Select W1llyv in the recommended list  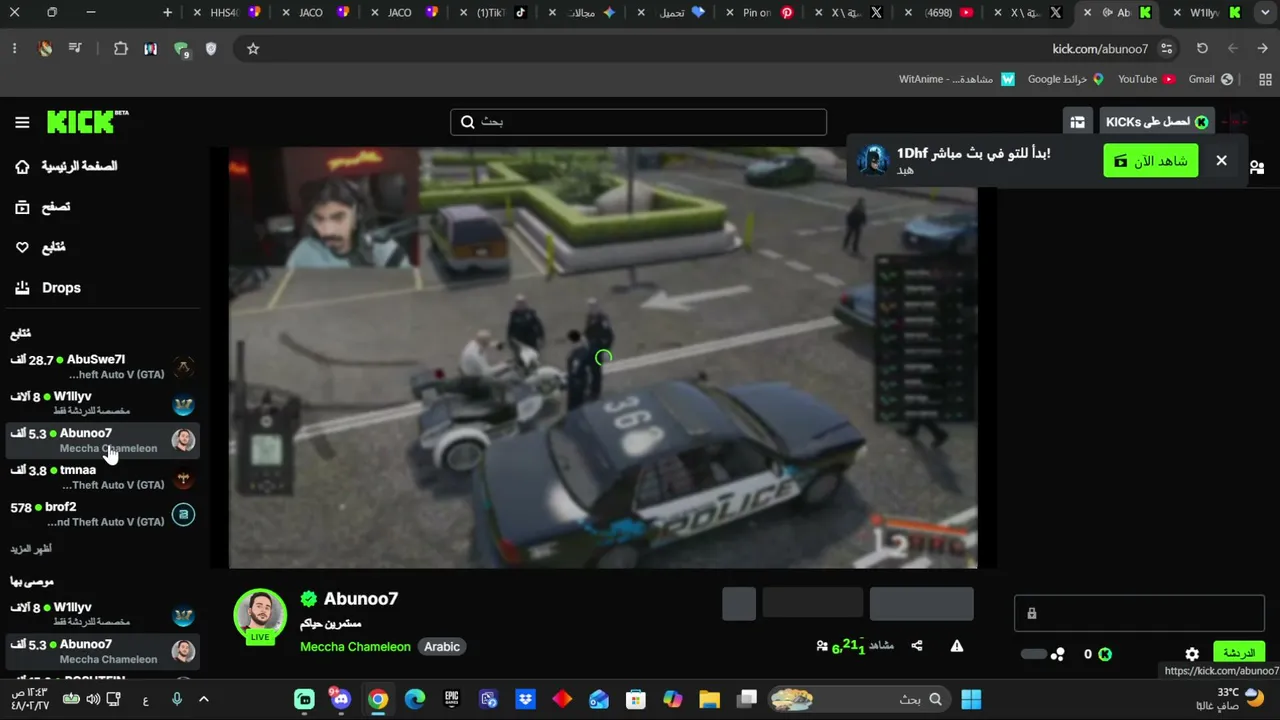point(102,614)
